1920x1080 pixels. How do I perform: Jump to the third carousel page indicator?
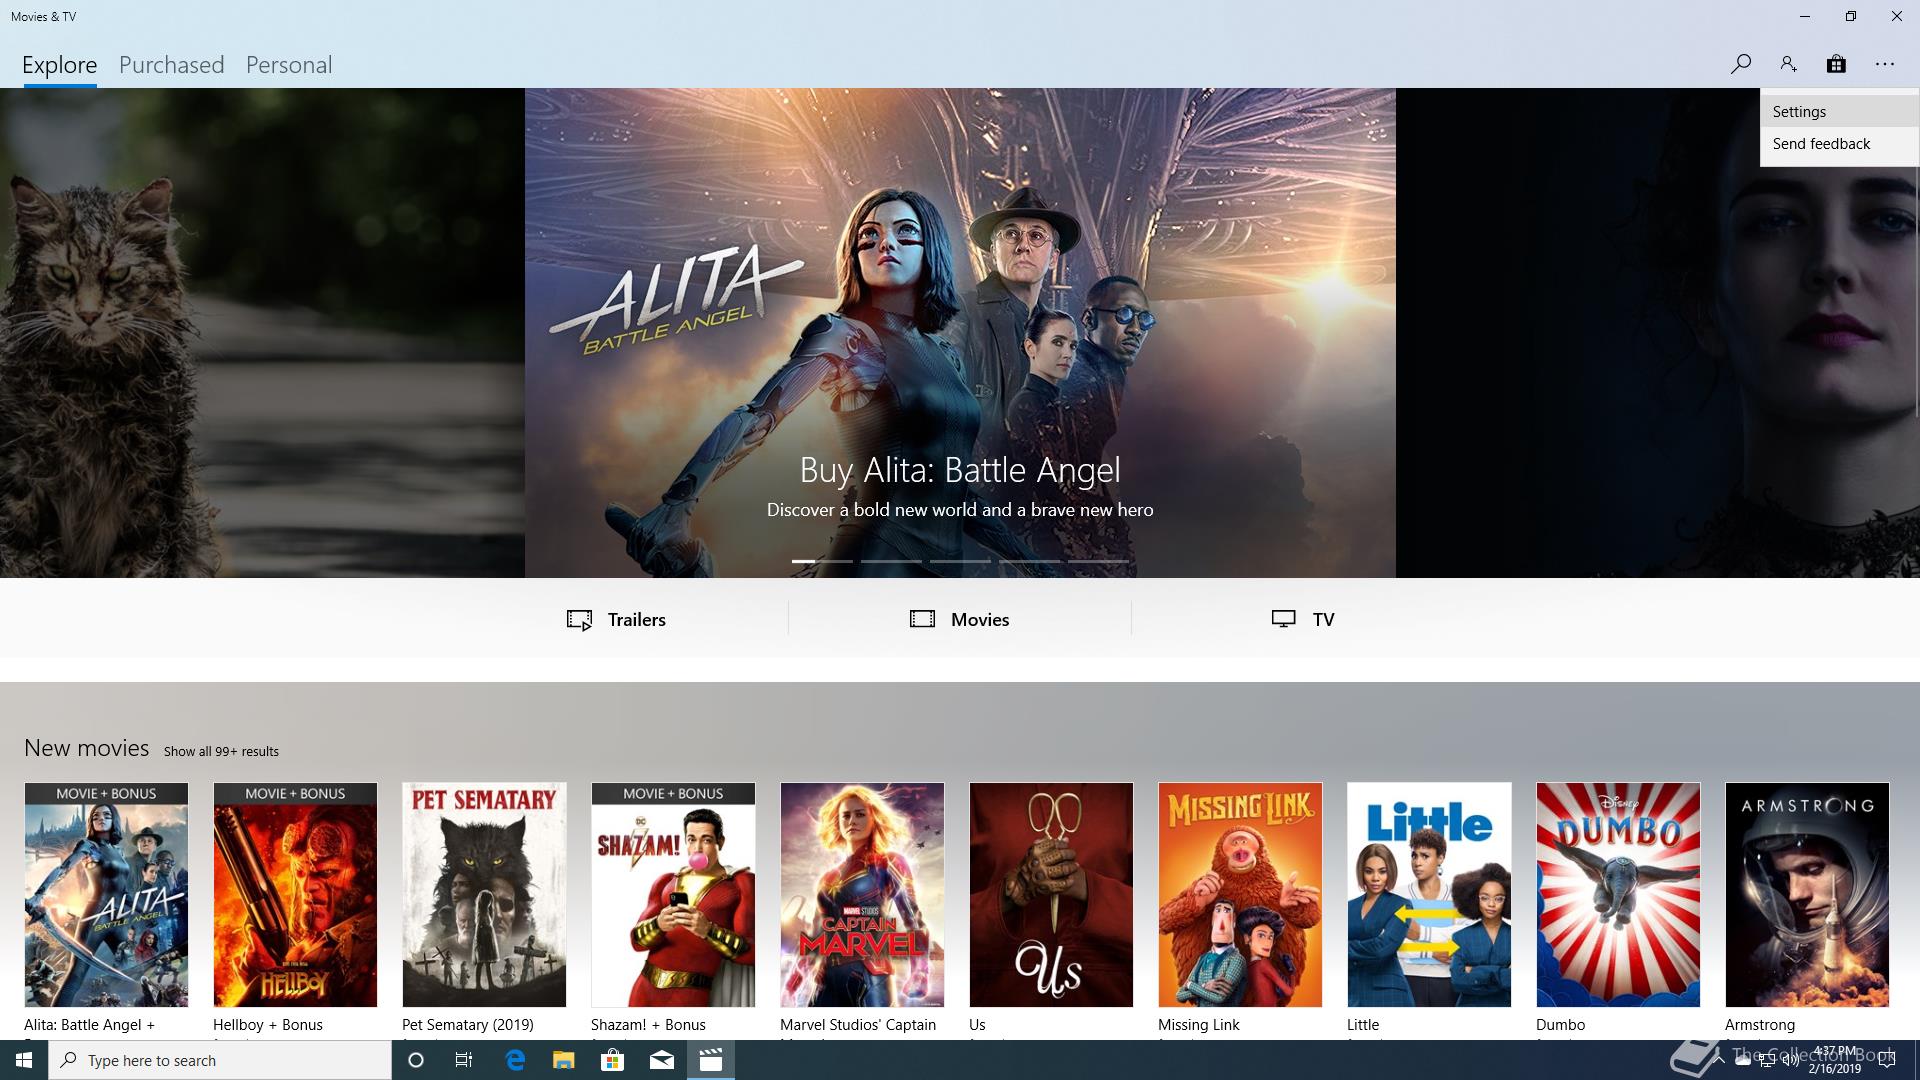click(960, 561)
